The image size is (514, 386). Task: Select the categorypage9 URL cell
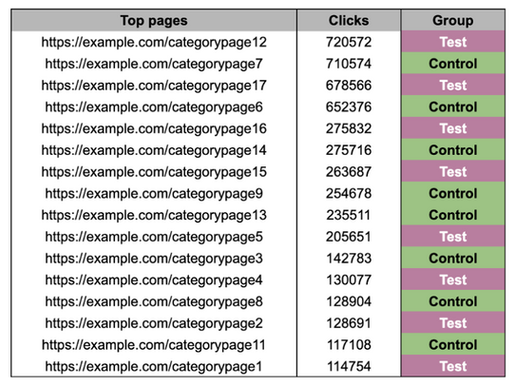(154, 194)
